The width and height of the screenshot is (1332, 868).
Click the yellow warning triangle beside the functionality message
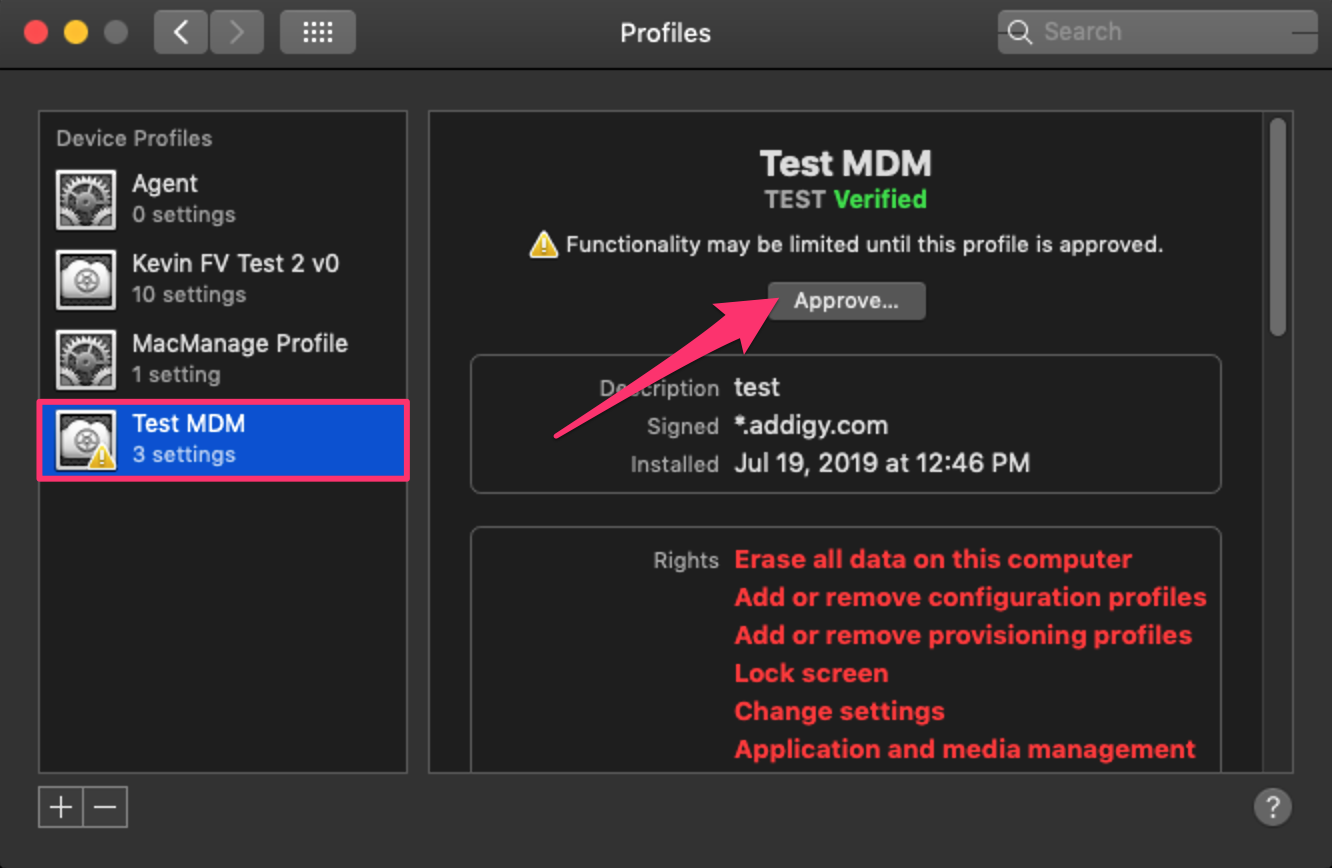[543, 244]
